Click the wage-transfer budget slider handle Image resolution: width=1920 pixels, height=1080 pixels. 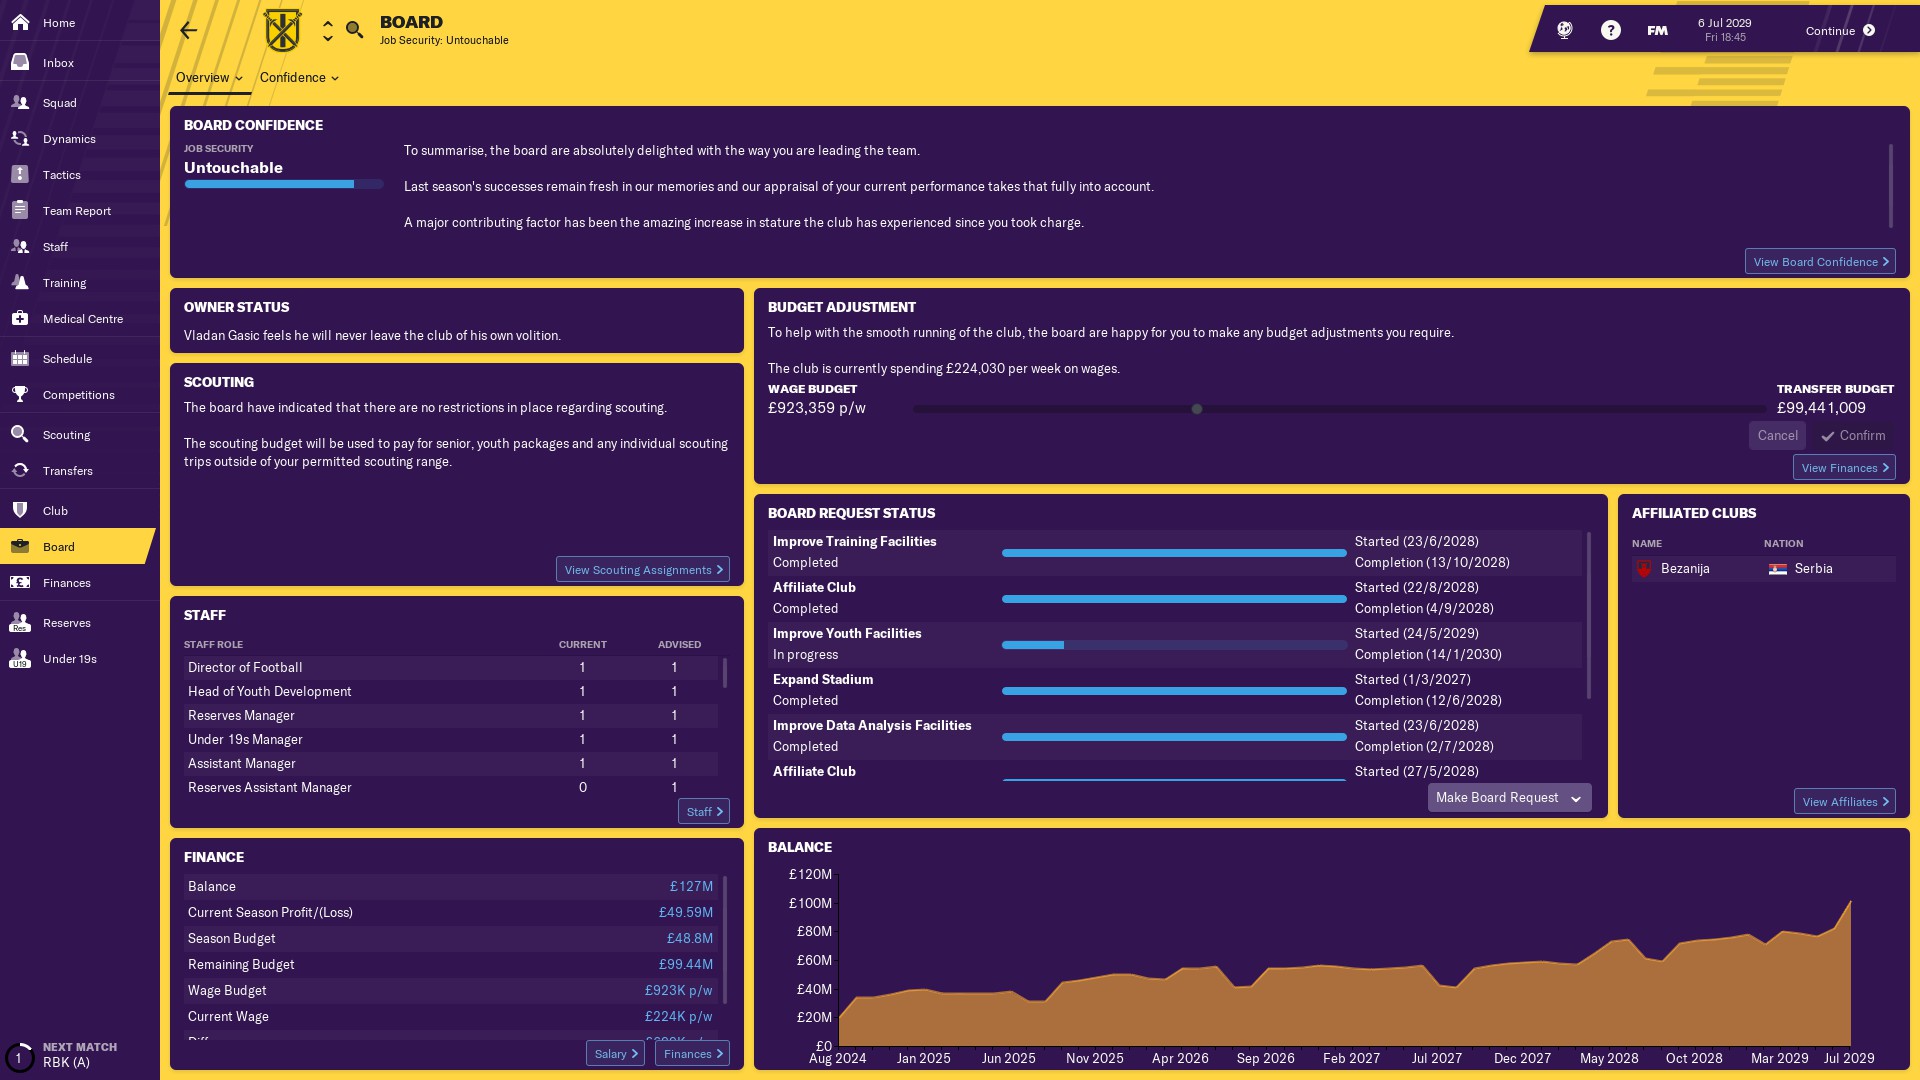pos(1196,409)
